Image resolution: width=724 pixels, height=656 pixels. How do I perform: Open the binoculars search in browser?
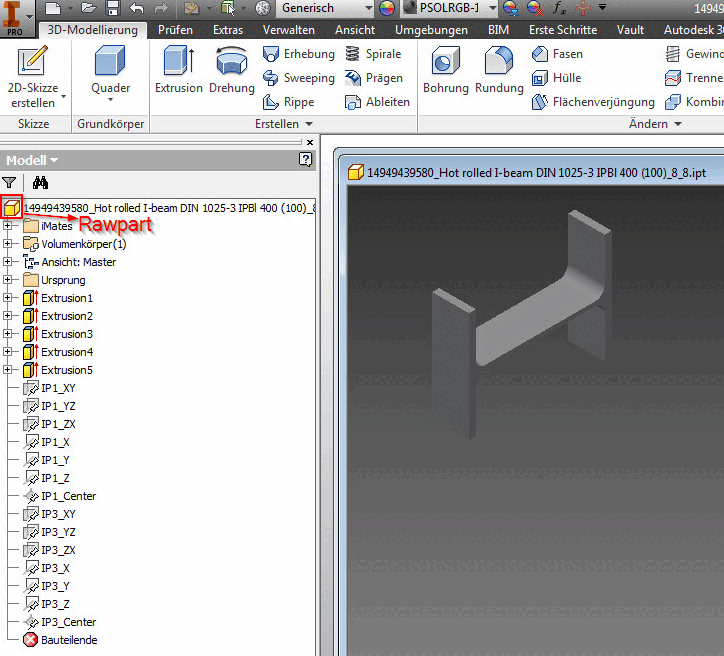(40, 183)
